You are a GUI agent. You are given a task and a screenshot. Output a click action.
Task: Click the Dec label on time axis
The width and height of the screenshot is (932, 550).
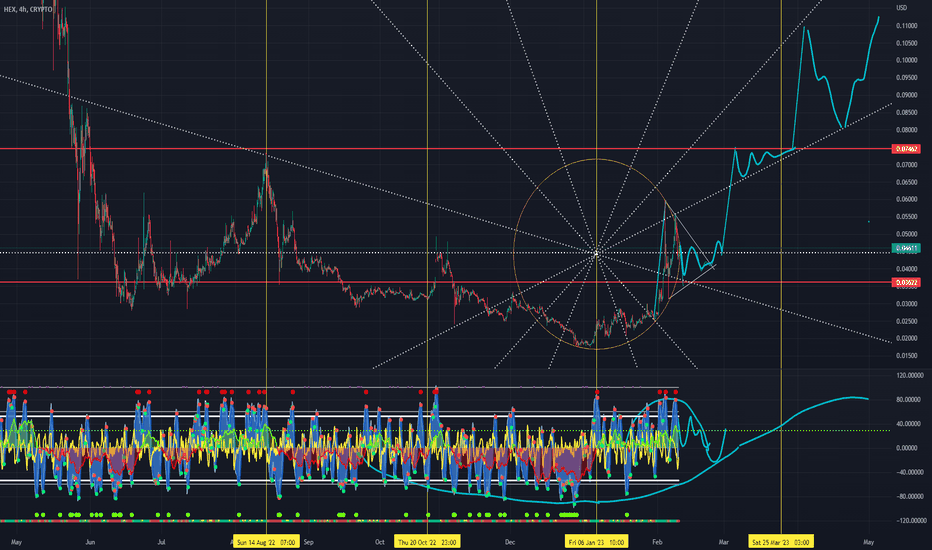(509, 542)
